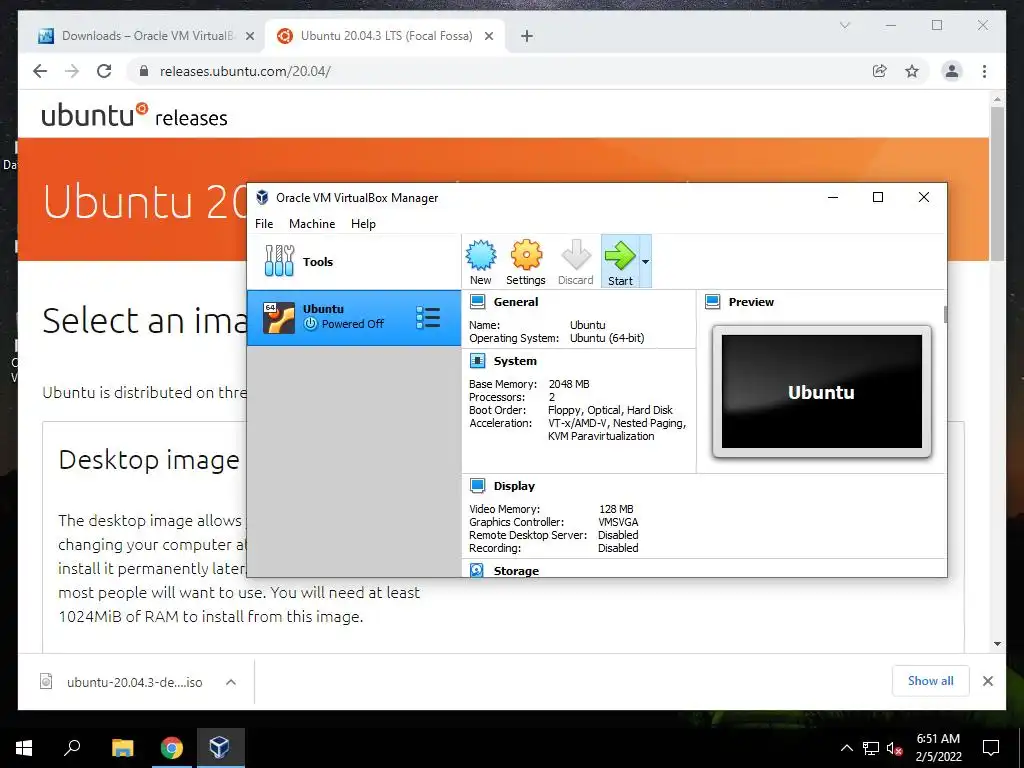Open the Help menu in VirtualBox

click(x=363, y=223)
